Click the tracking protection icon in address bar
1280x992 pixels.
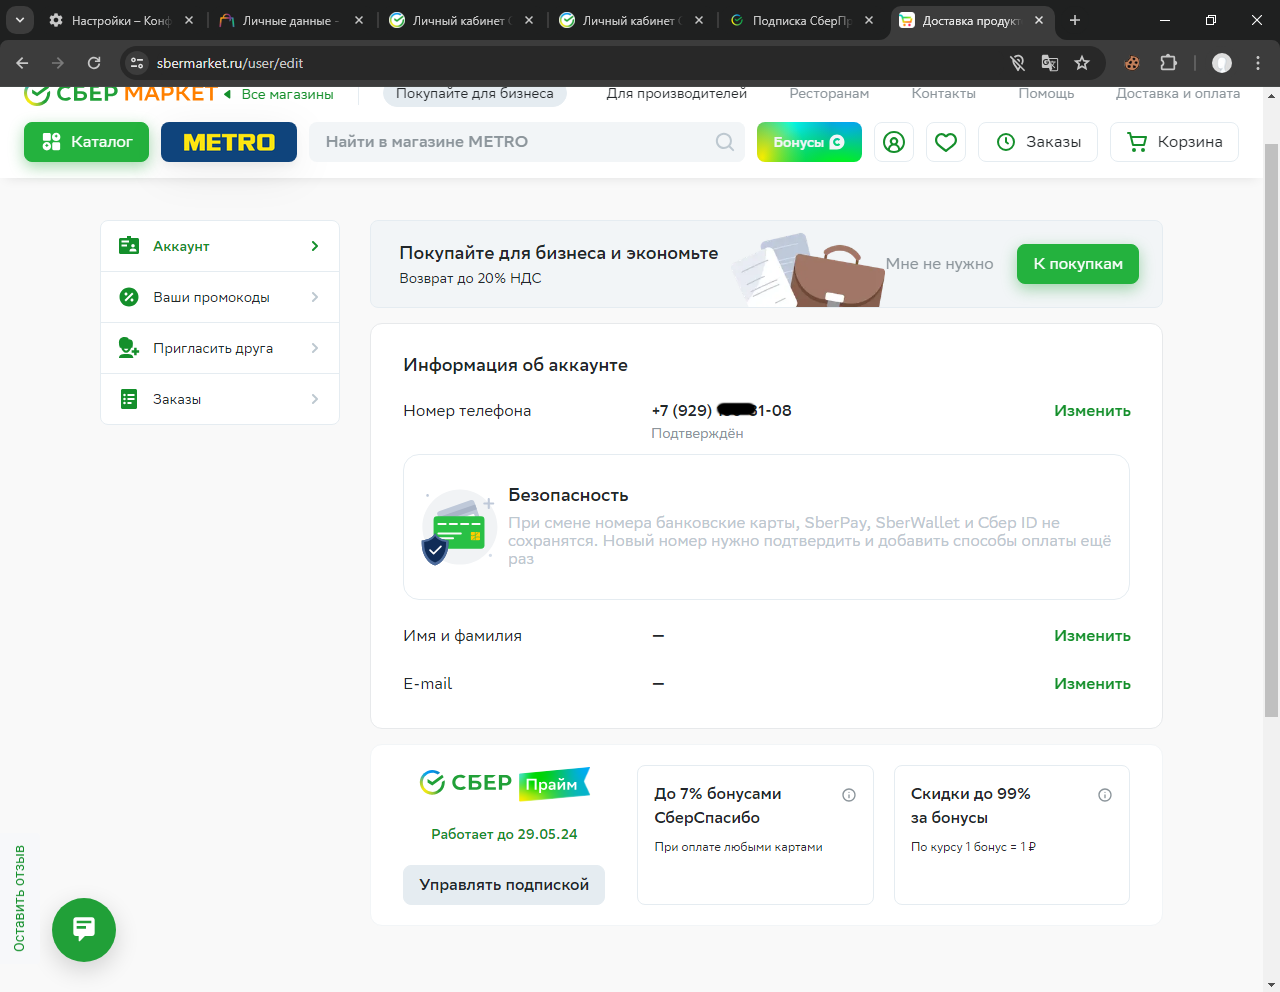point(1018,63)
